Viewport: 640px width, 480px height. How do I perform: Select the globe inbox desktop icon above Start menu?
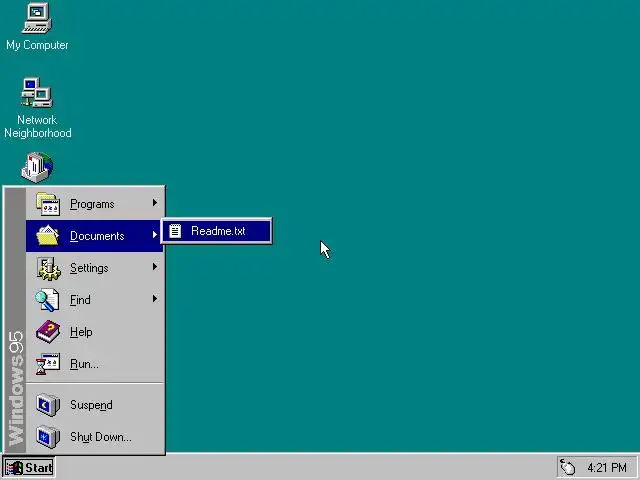coord(37,167)
